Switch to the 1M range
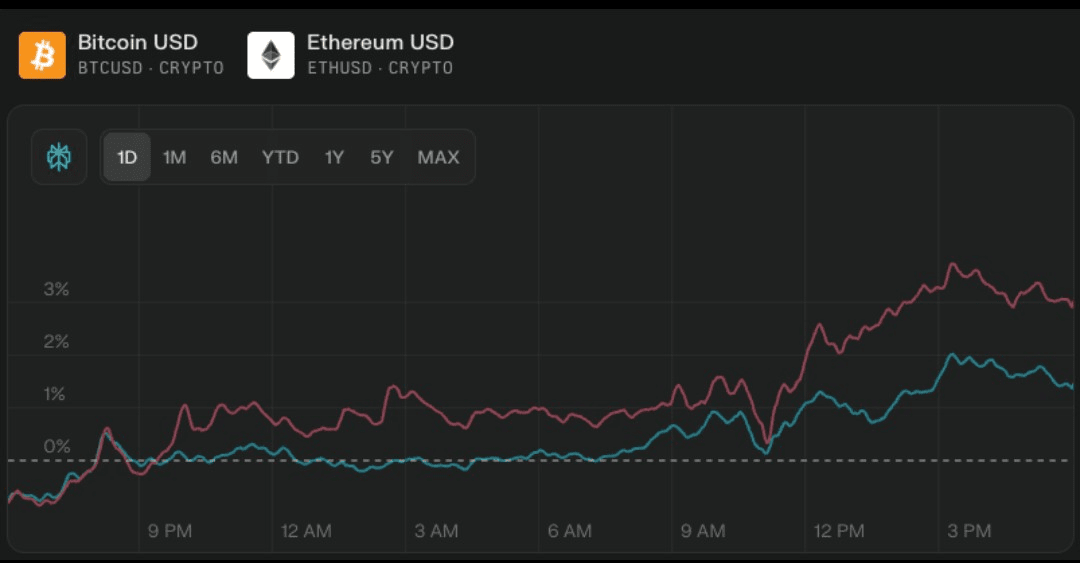The width and height of the screenshot is (1080, 563). point(174,157)
